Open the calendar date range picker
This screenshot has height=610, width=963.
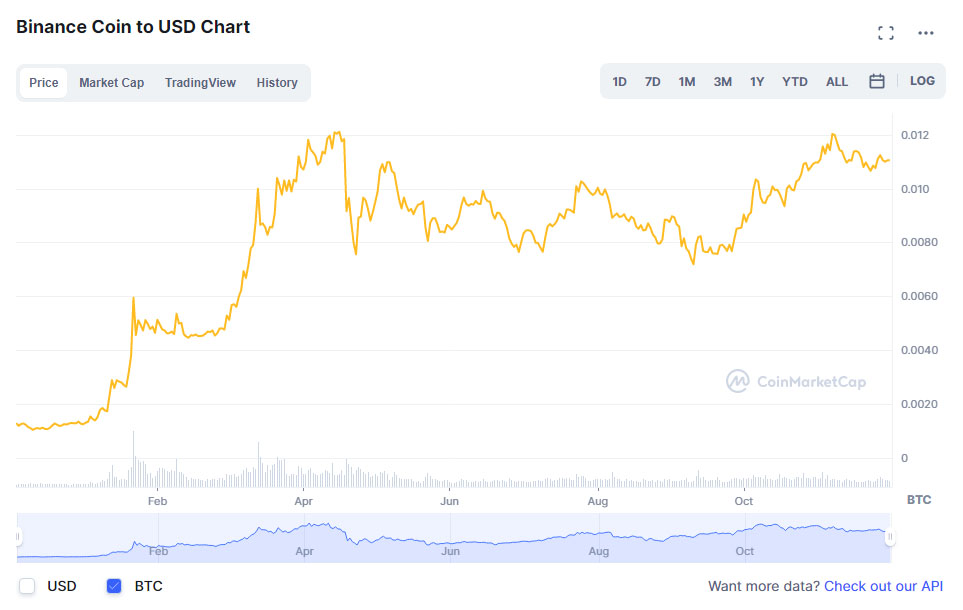click(x=876, y=81)
